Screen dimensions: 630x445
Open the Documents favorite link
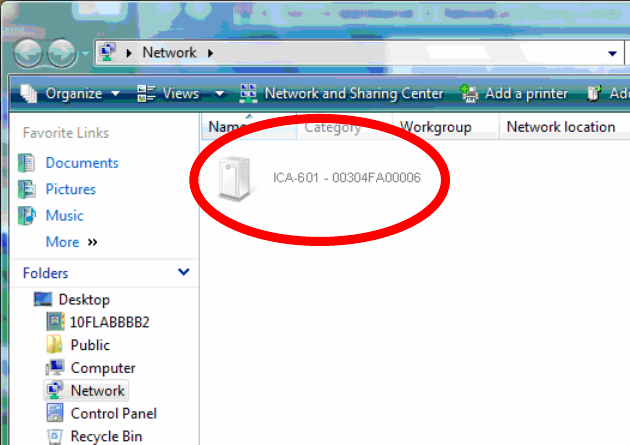pyautogui.click(x=82, y=163)
